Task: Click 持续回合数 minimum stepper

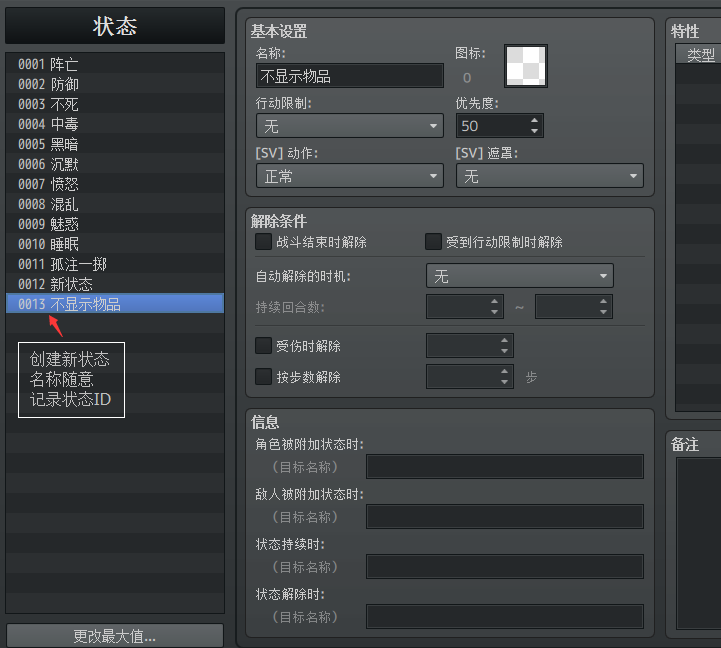Action: pyautogui.click(x=465, y=306)
